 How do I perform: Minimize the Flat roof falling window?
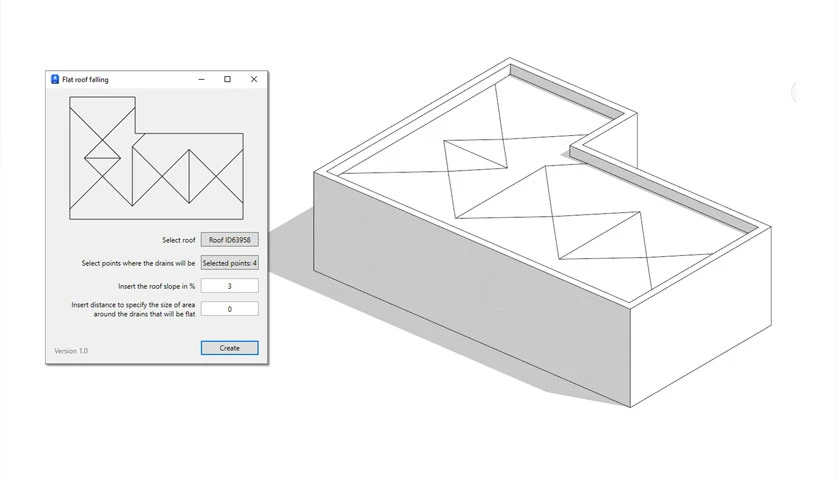[x=202, y=79]
